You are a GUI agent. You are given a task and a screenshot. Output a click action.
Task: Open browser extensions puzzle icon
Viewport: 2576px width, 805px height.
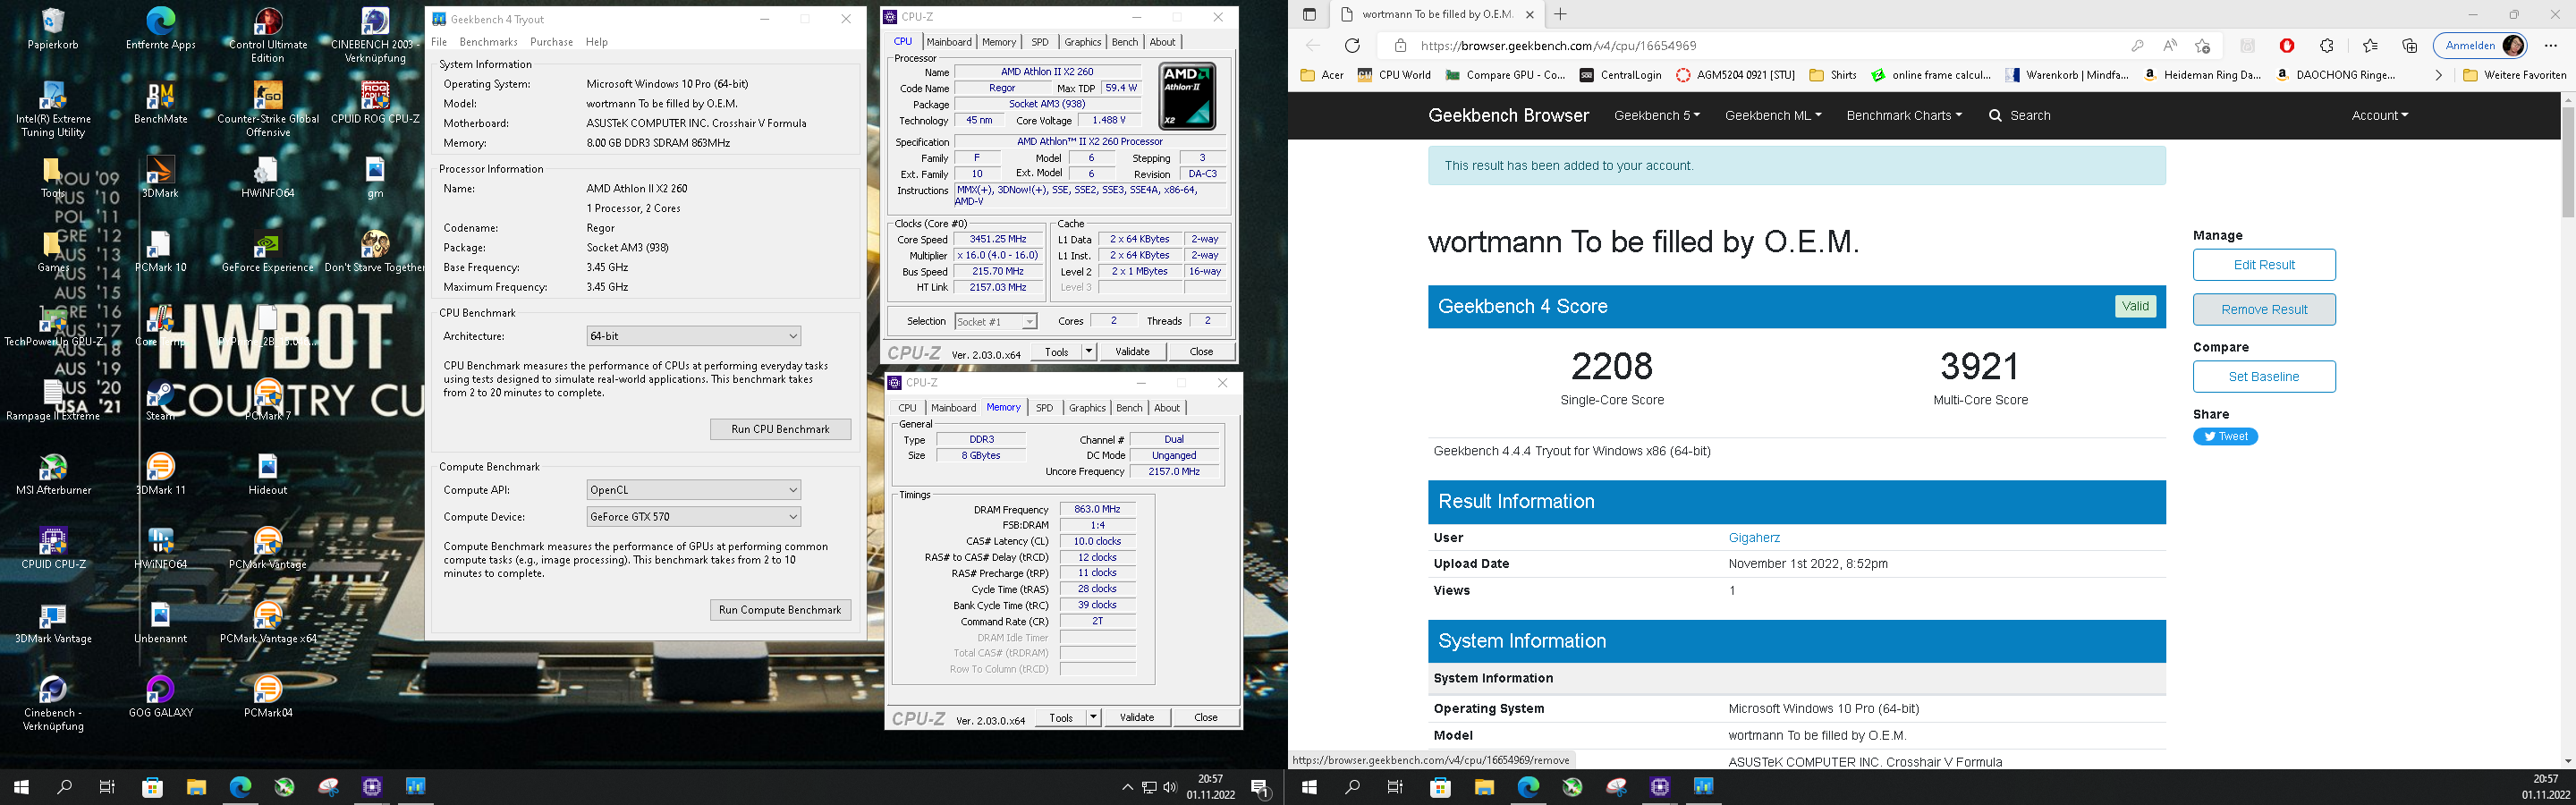point(2327,45)
